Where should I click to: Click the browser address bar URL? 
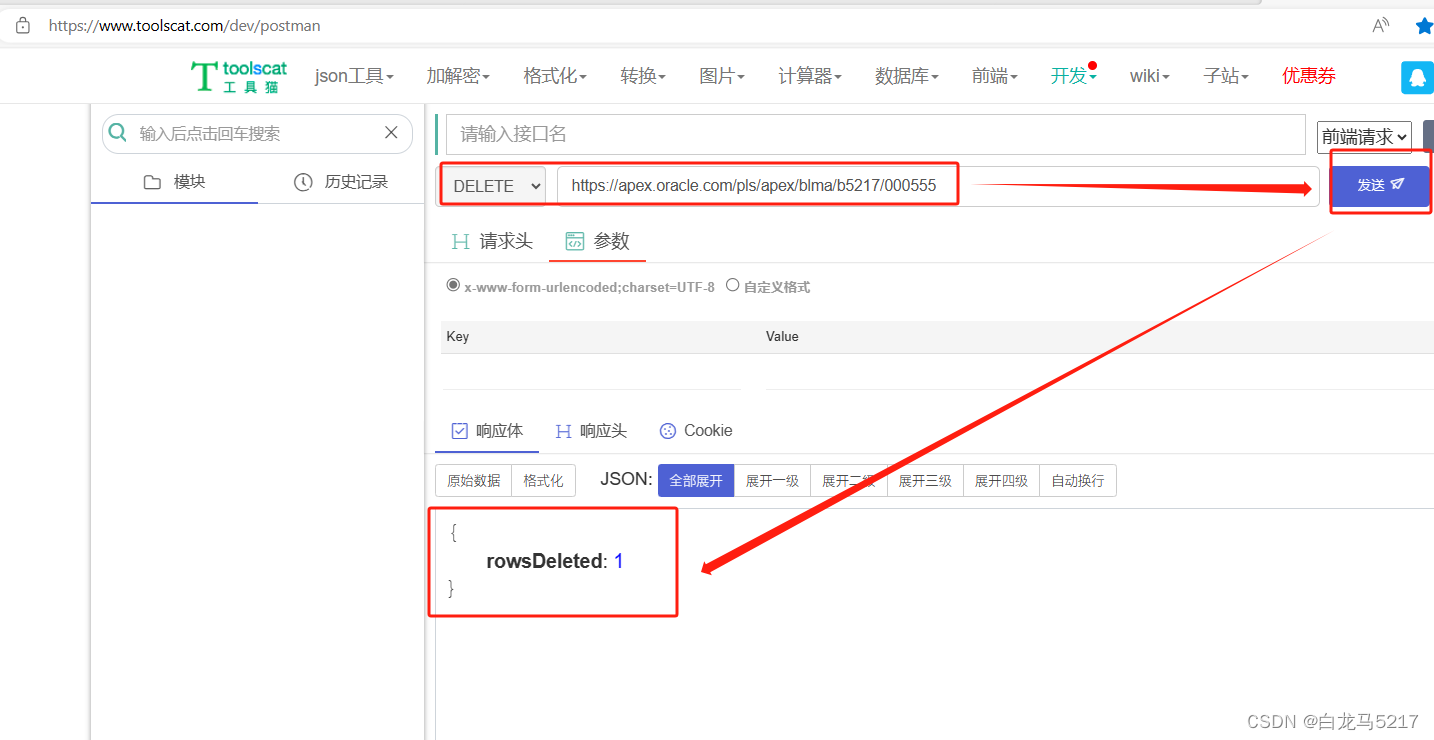pos(185,26)
